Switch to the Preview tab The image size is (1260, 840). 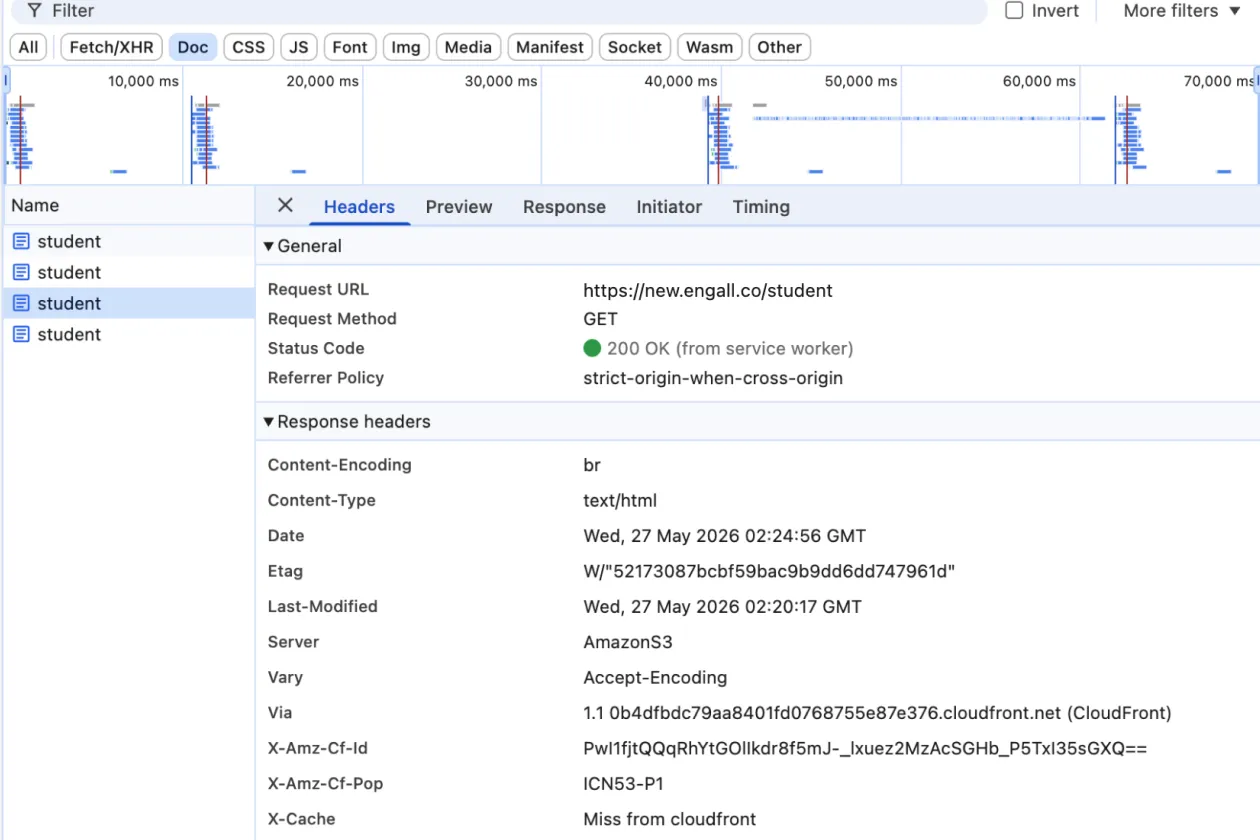click(459, 207)
